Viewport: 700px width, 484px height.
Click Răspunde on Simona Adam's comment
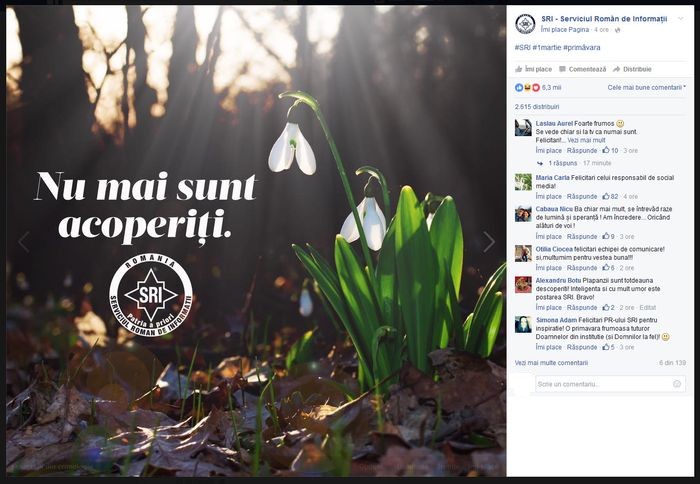pyautogui.click(x=582, y=347)
